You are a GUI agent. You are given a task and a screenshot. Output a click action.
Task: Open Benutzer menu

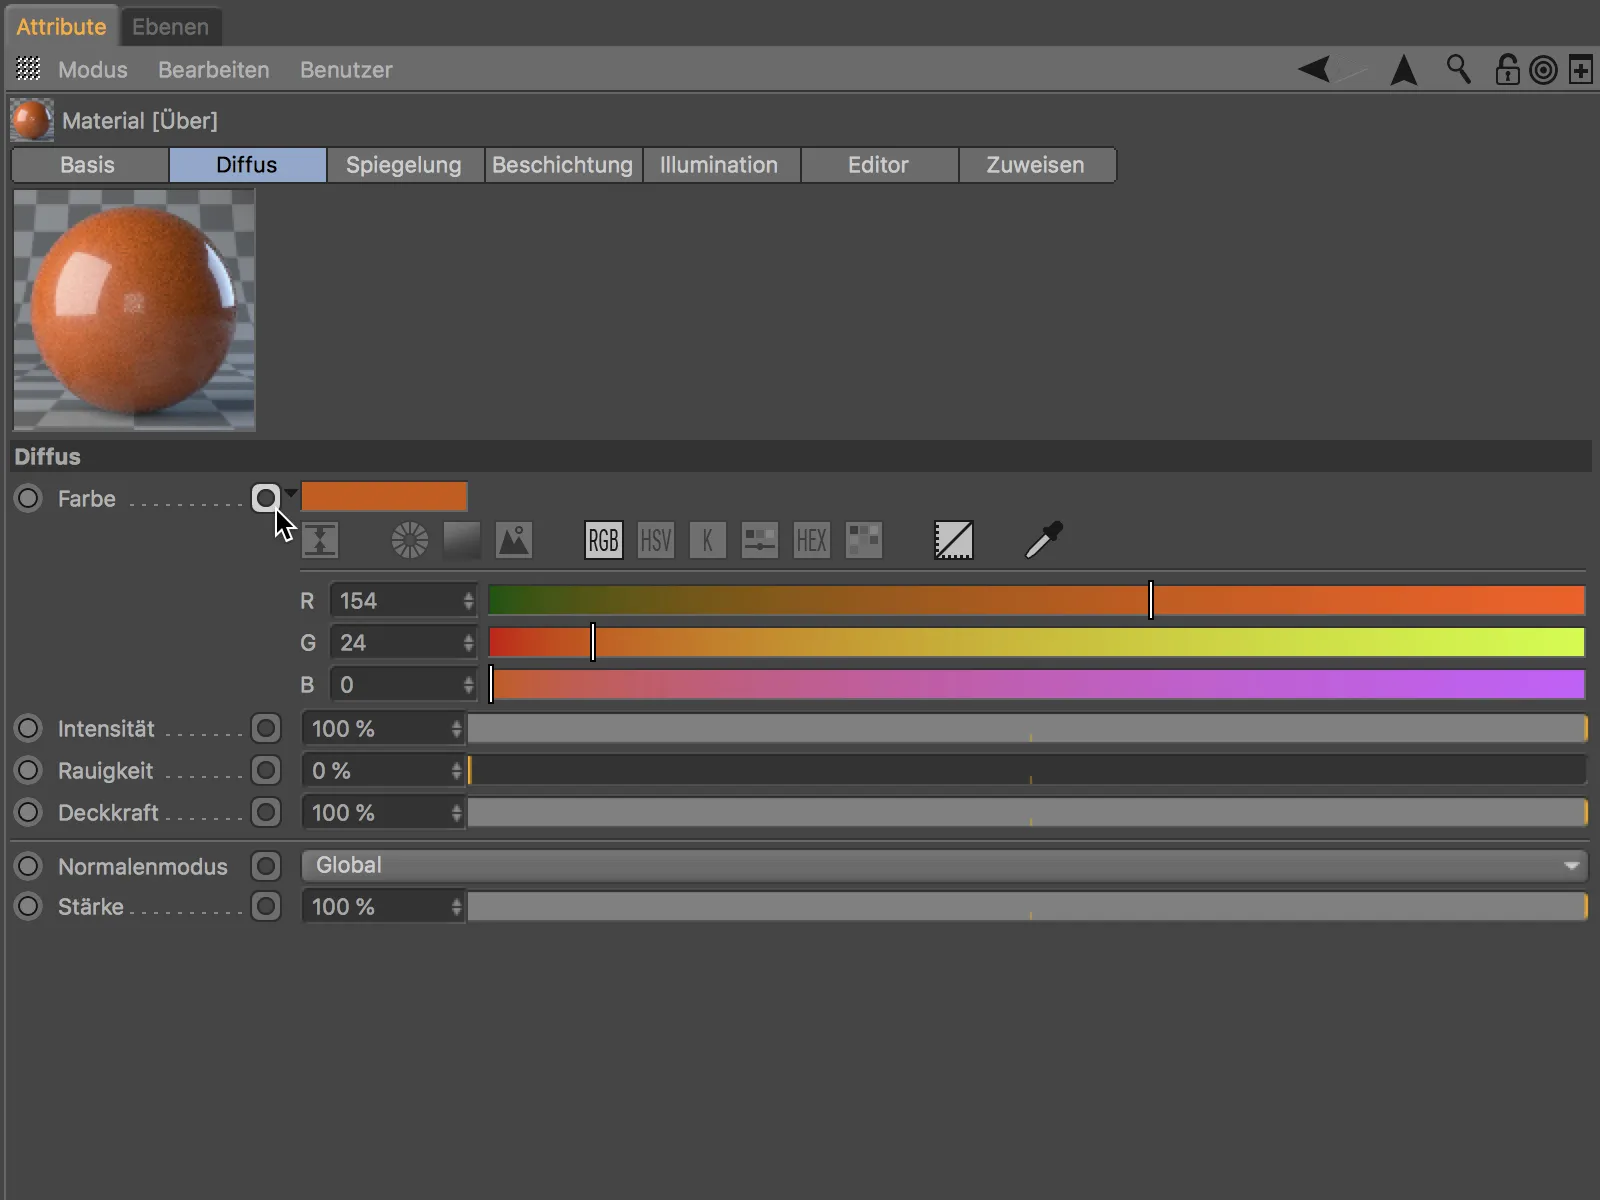pos(346,70)
